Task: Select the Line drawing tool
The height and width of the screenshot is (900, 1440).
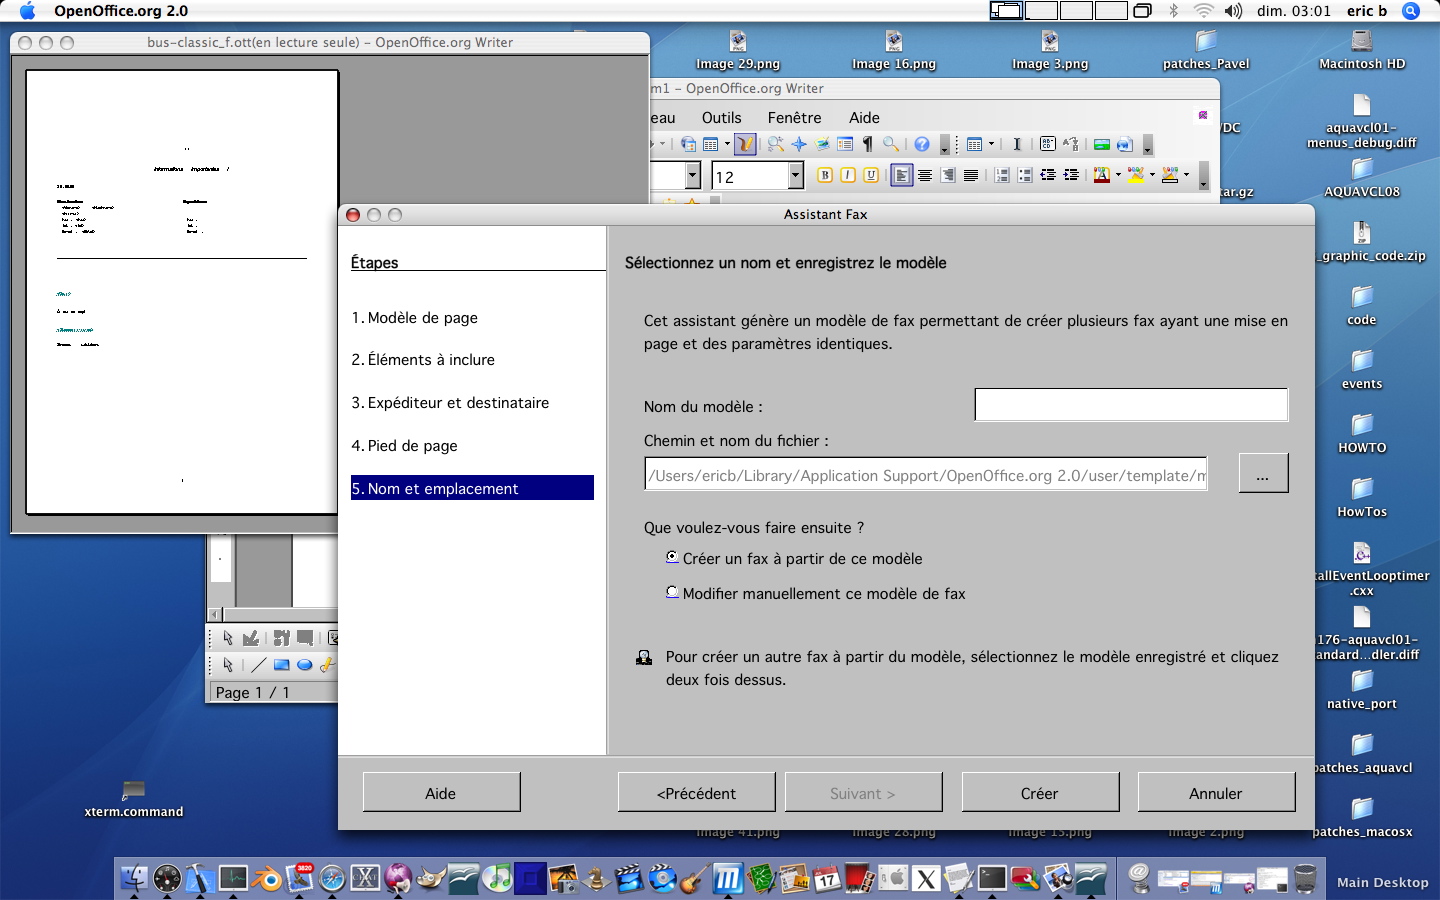Action: coord(258,665)
